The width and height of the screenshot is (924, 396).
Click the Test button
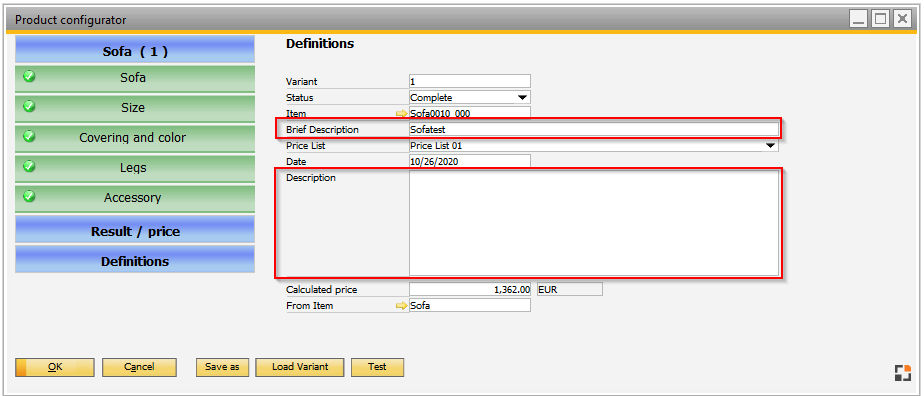tap(377, 367)
